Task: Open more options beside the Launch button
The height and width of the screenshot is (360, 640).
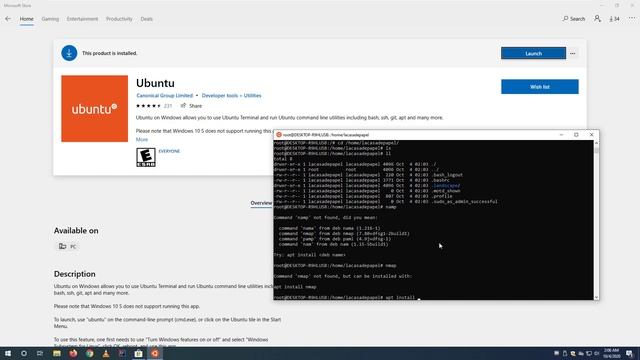Action: (573, 53)
